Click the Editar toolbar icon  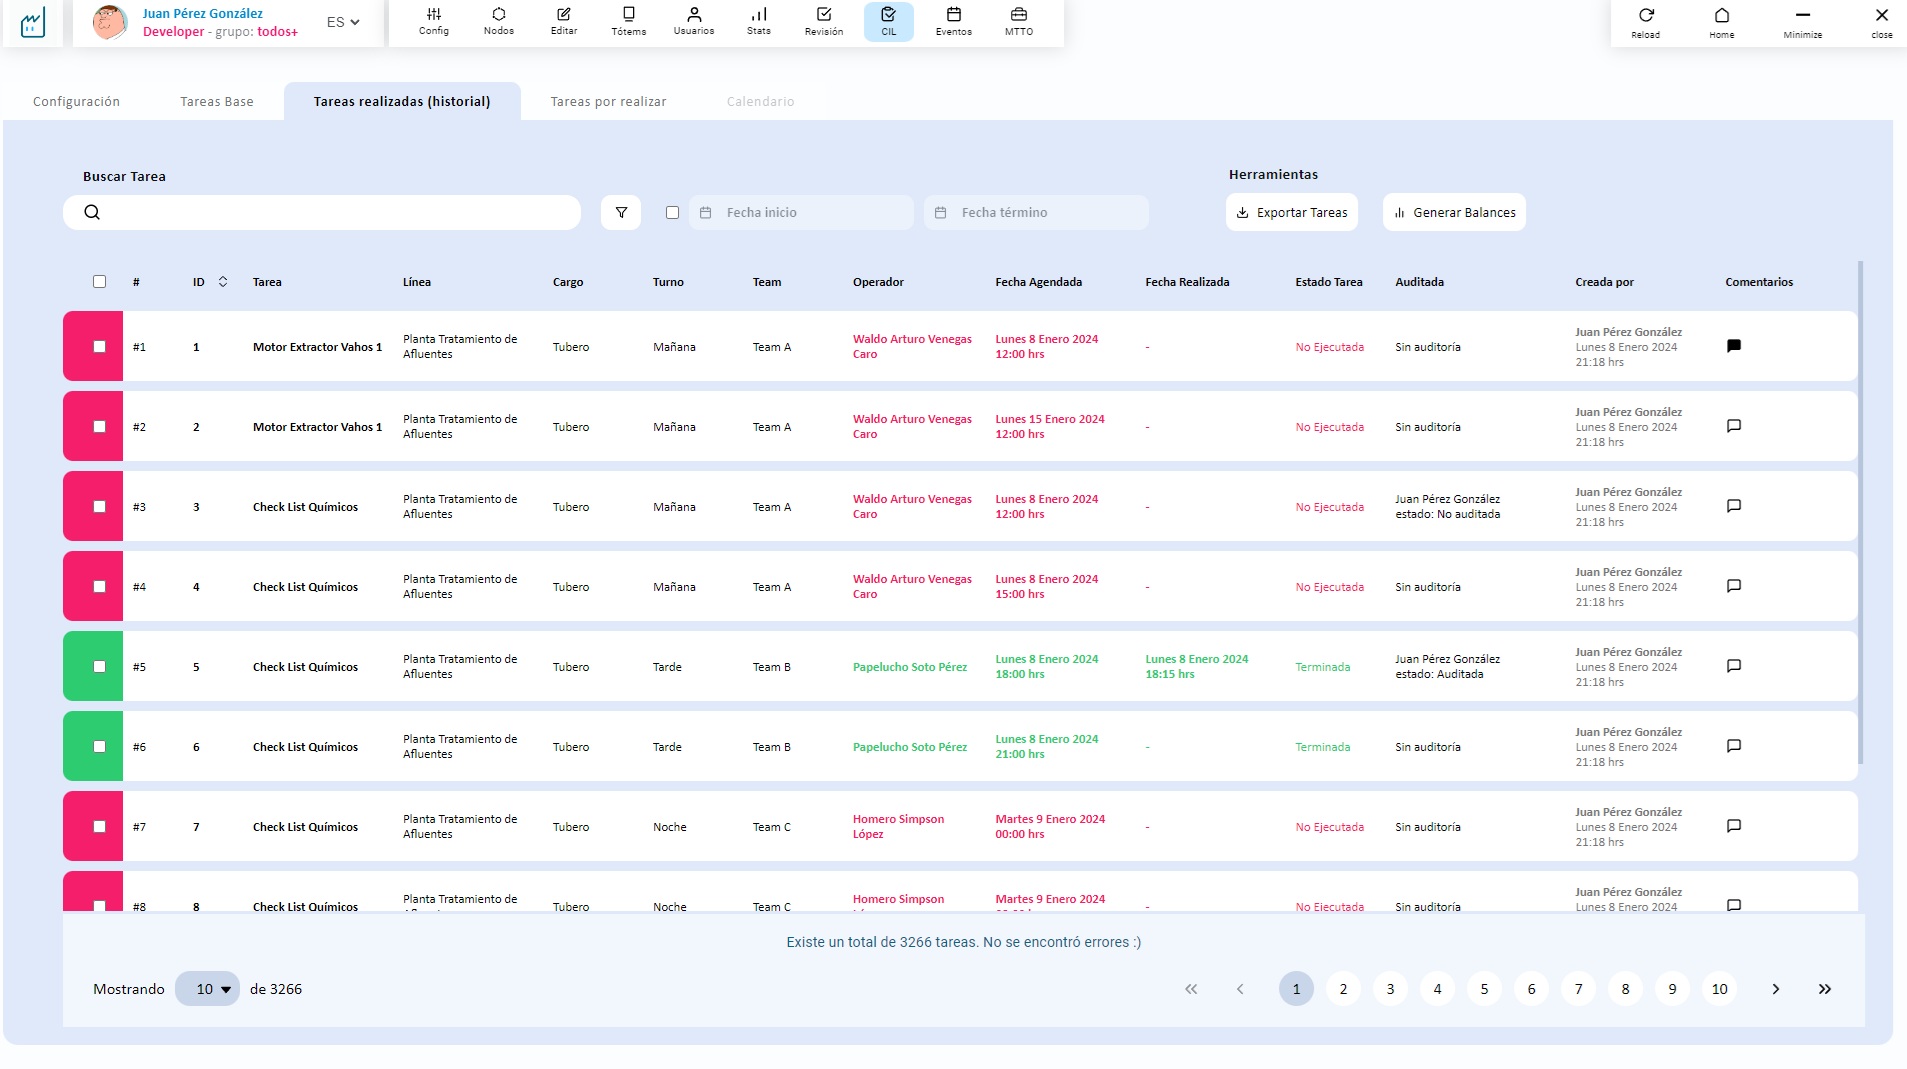[x=564, y=22]
